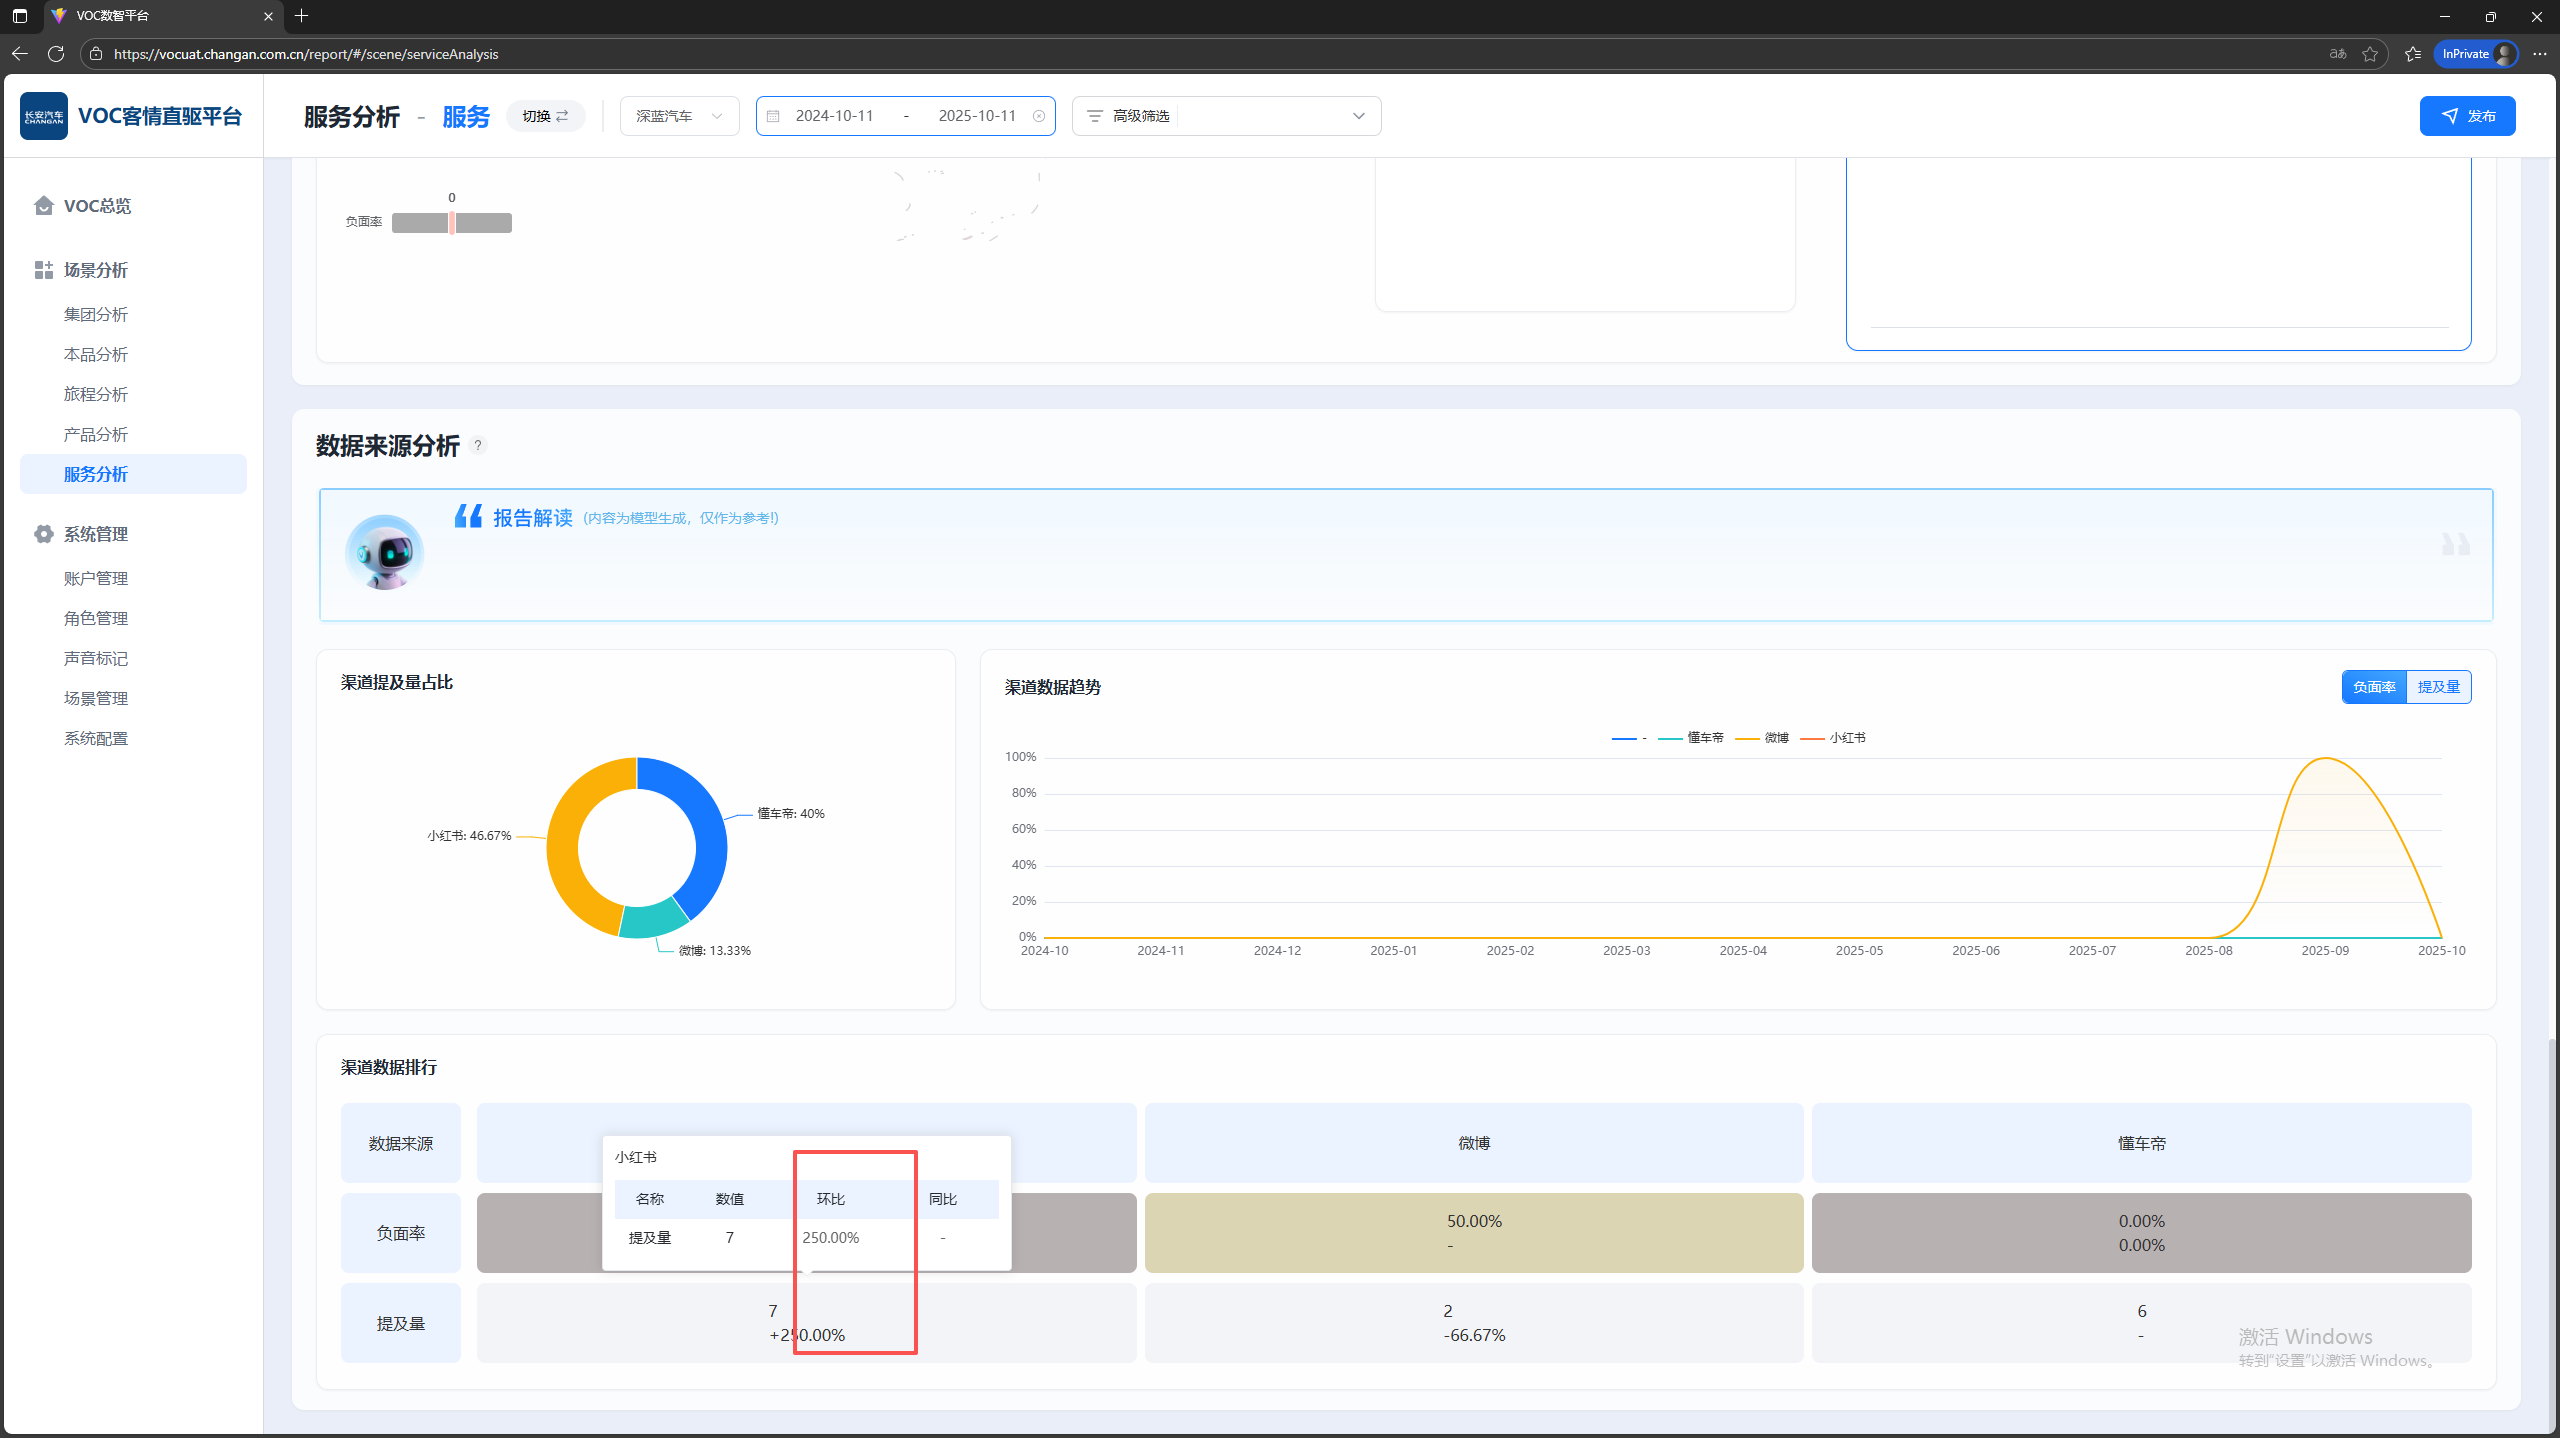Viewport: 2560px width, 1438px height.
Task: Refresh the browser page
Action: click(56, 54)
